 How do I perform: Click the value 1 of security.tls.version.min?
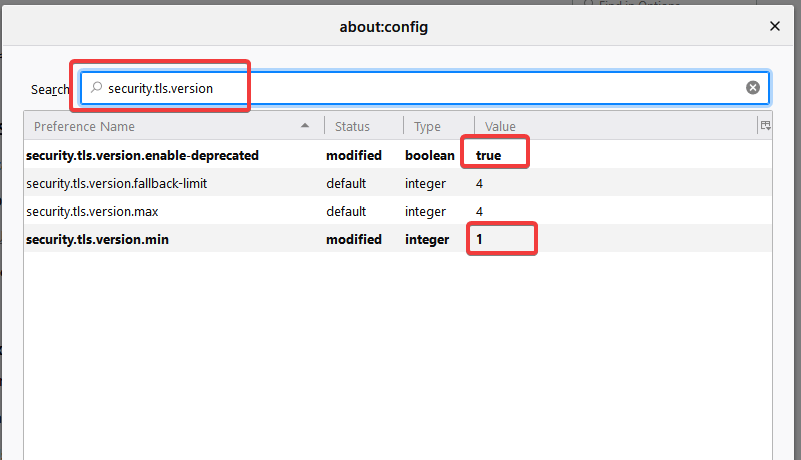(x=480, y=240)
